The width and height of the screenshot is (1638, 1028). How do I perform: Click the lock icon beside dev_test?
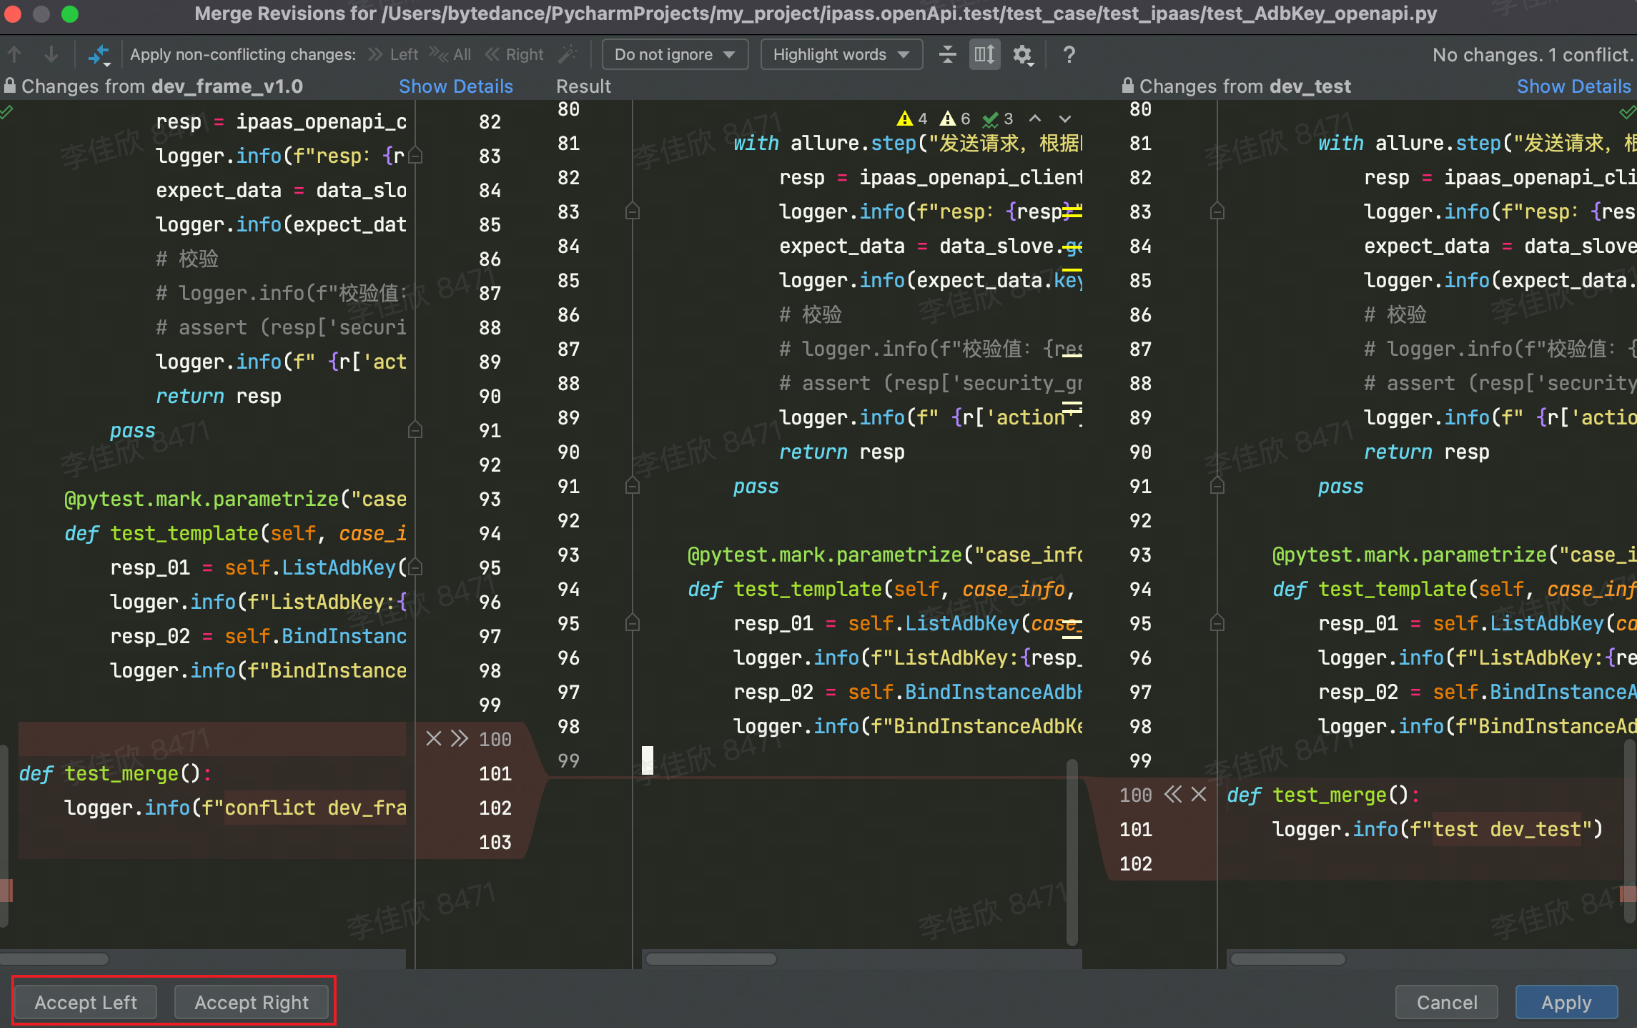point(1128,86)
